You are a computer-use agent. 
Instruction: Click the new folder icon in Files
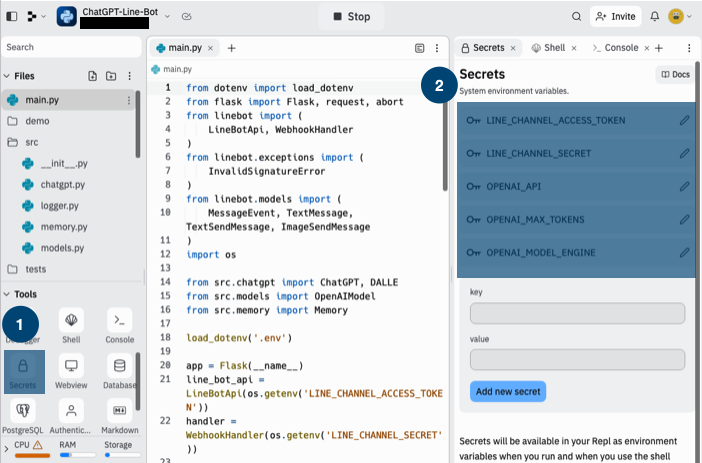click(110, 76)
